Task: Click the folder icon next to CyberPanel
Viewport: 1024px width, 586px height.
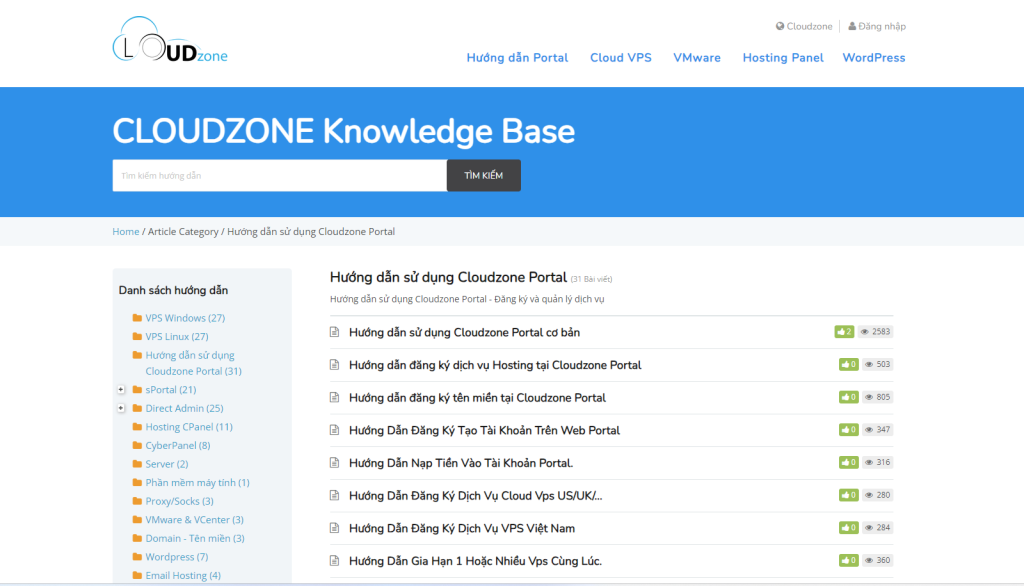Action: pyautogui.click(x=137, y=446)
